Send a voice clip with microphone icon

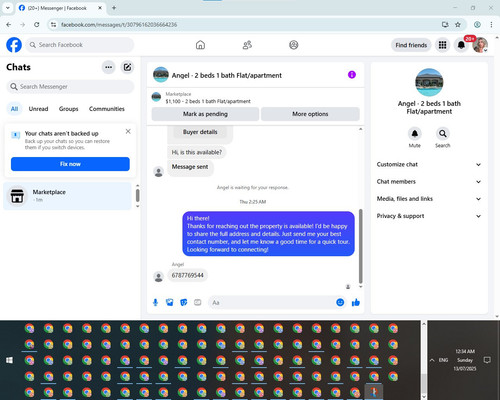155,302
